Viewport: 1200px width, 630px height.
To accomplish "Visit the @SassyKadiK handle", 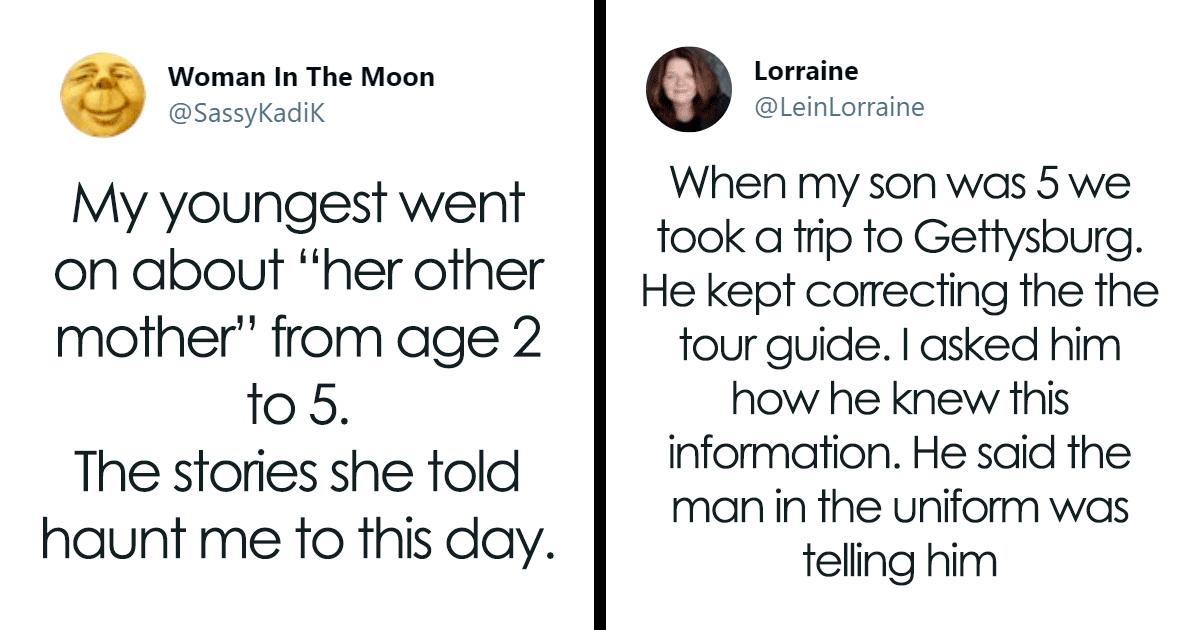I will pos(246,114).
